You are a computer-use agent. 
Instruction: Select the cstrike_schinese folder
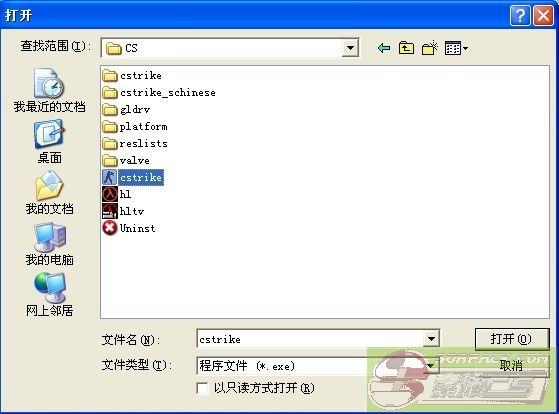coord(159,93)
